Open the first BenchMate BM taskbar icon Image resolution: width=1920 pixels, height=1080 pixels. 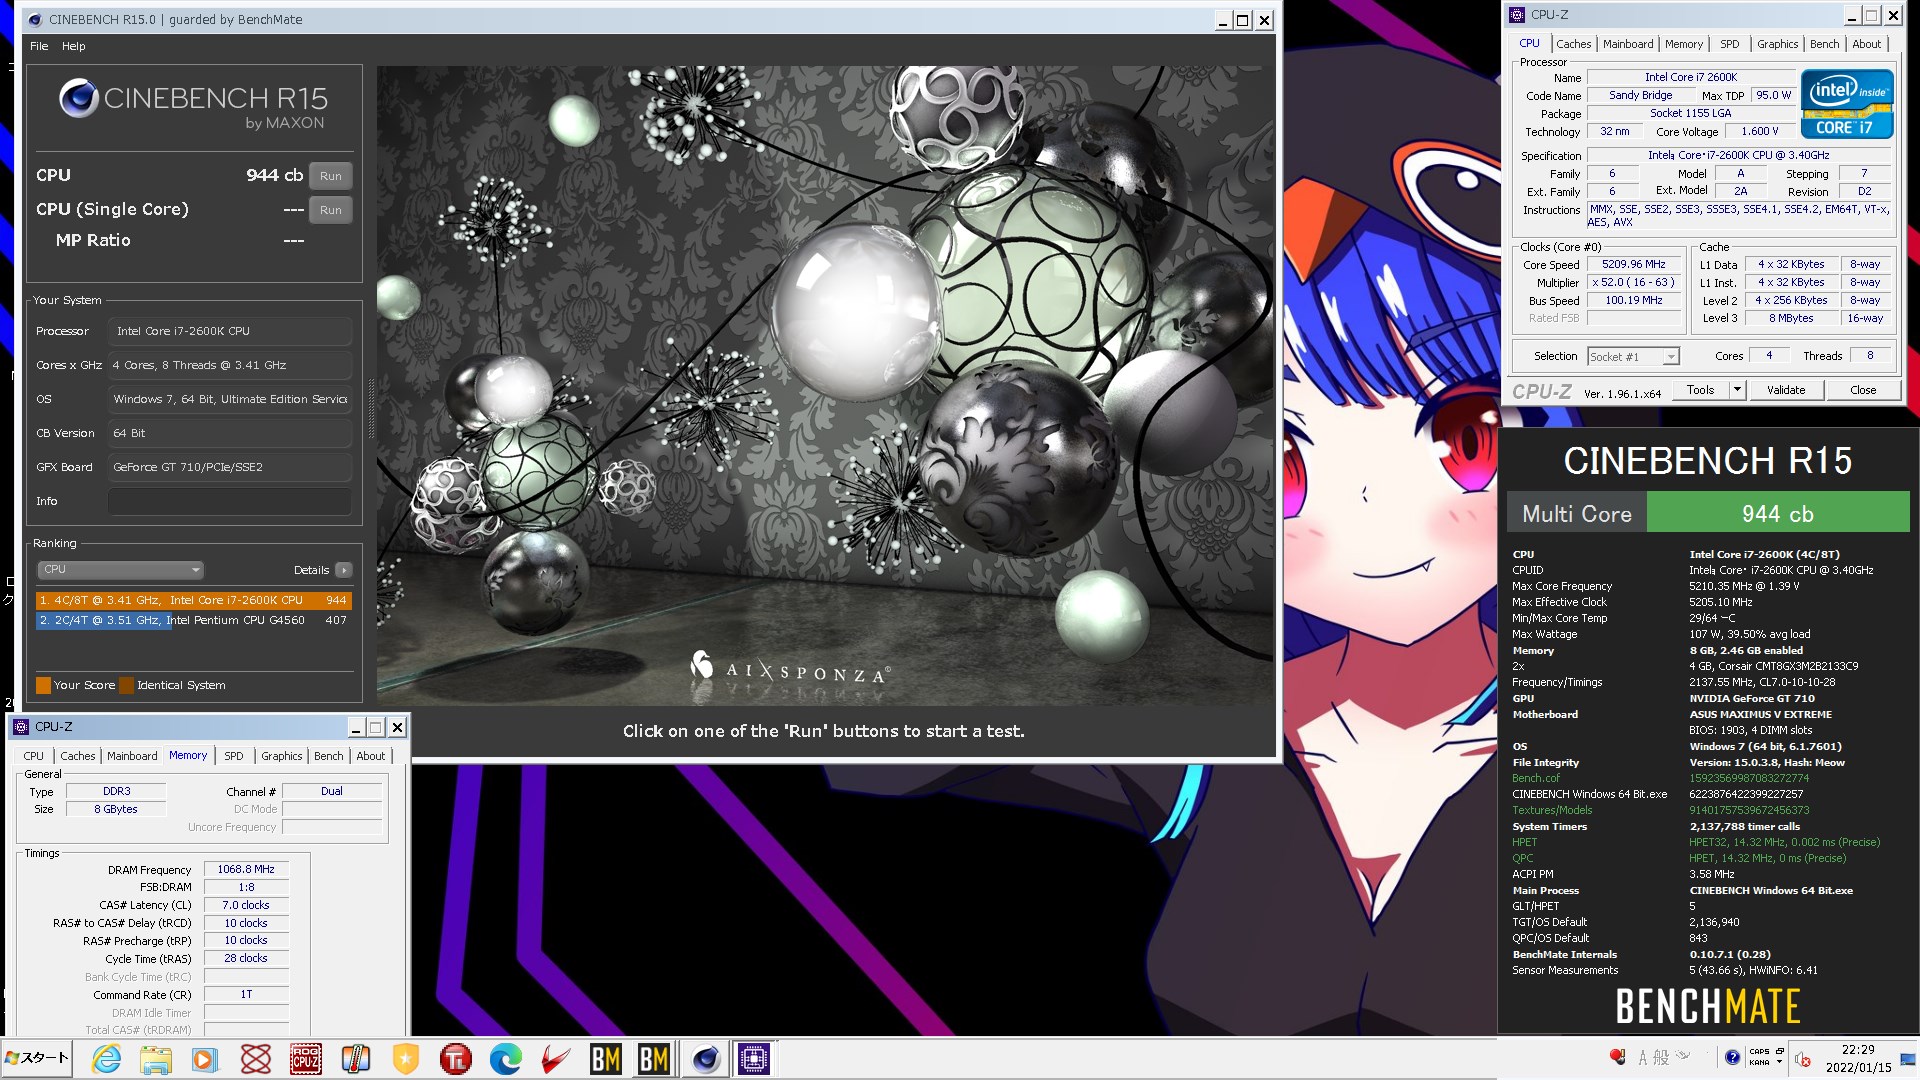tap(605, 1059)
